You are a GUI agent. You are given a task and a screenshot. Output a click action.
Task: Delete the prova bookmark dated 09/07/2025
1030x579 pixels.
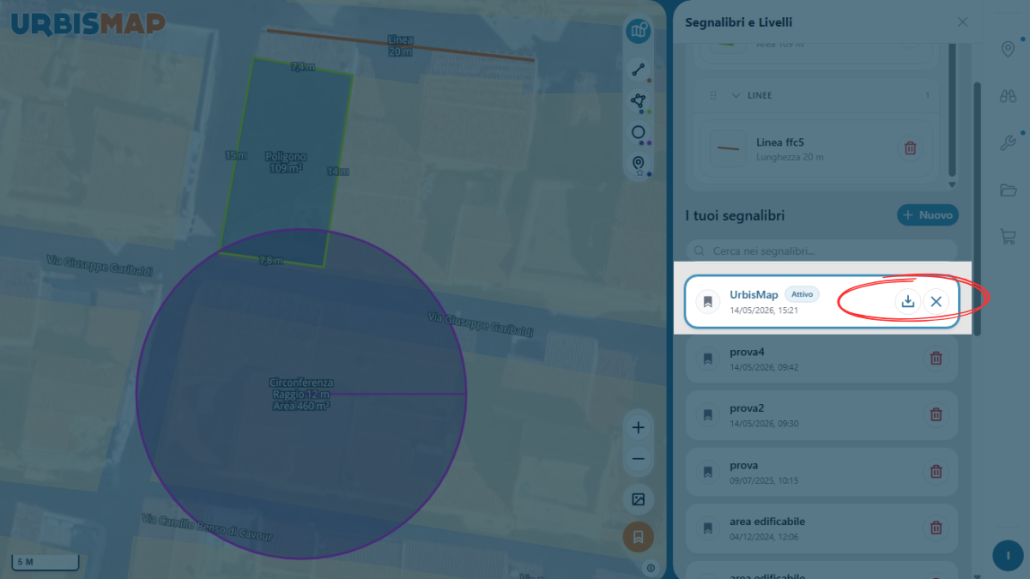pyautogui.click(x=936, y=472)
